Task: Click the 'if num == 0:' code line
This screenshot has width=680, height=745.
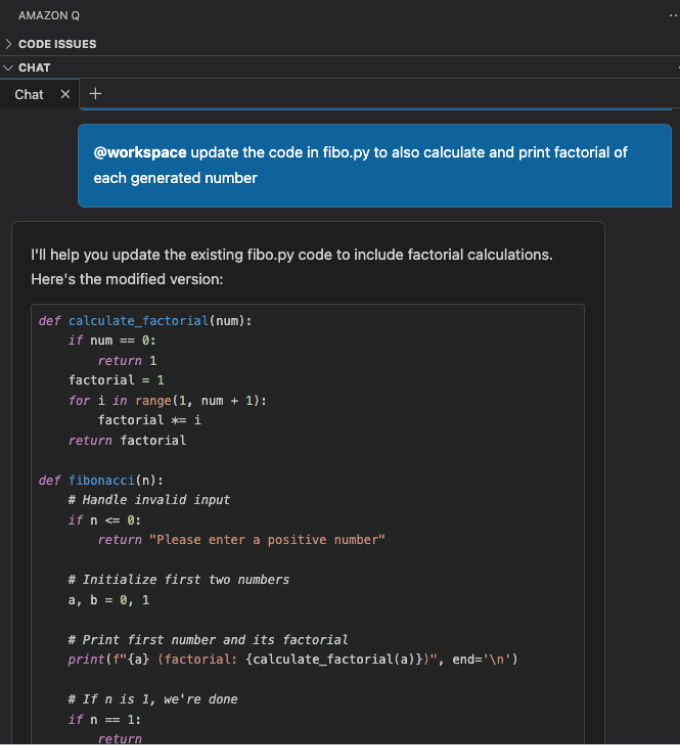Action: tap(112, 341)
